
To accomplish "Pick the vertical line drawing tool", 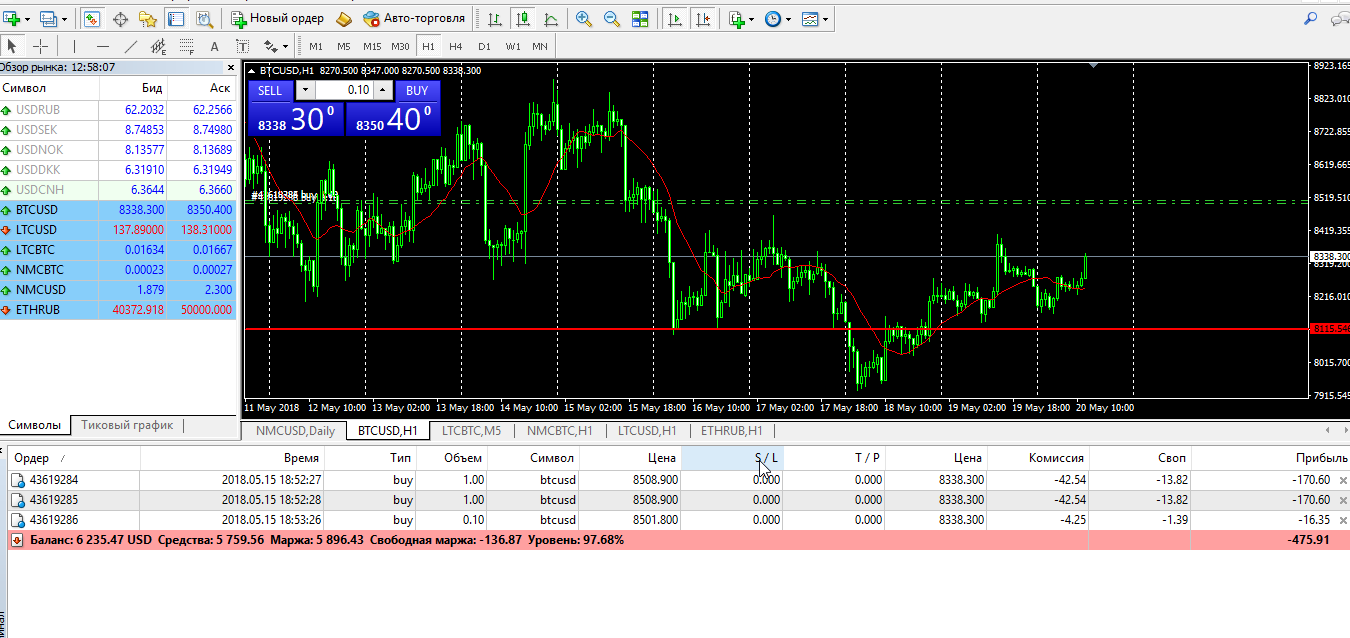I will [74, 46].
